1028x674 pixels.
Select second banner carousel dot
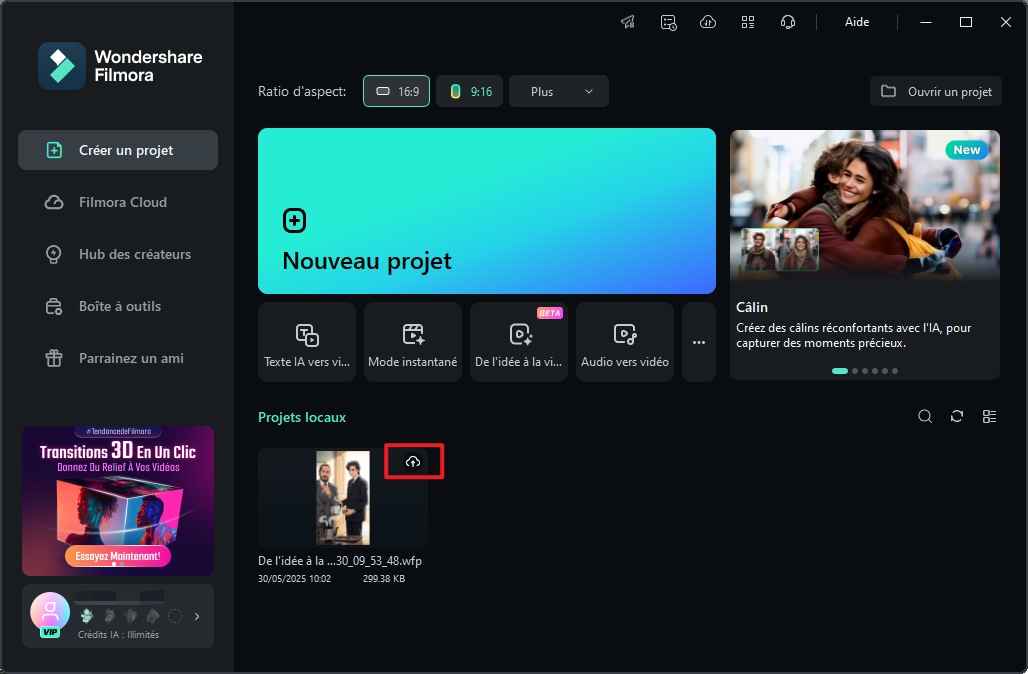tap(855, 371)
